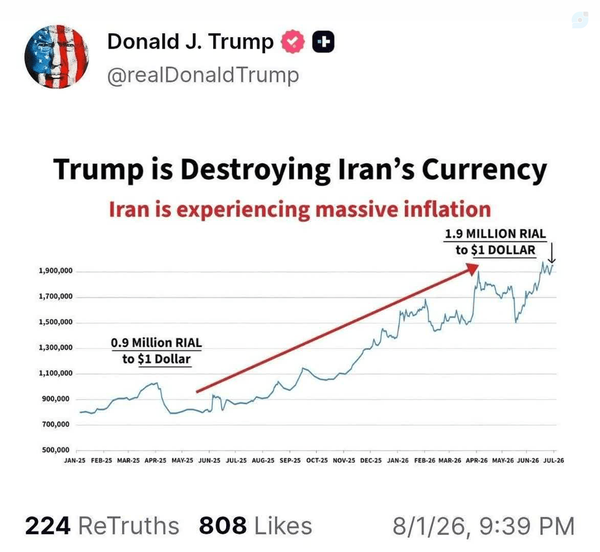Viewport: 600px width, 552px height.
Task: Click the 500,000 y-axis label
Action: [55, 450]
